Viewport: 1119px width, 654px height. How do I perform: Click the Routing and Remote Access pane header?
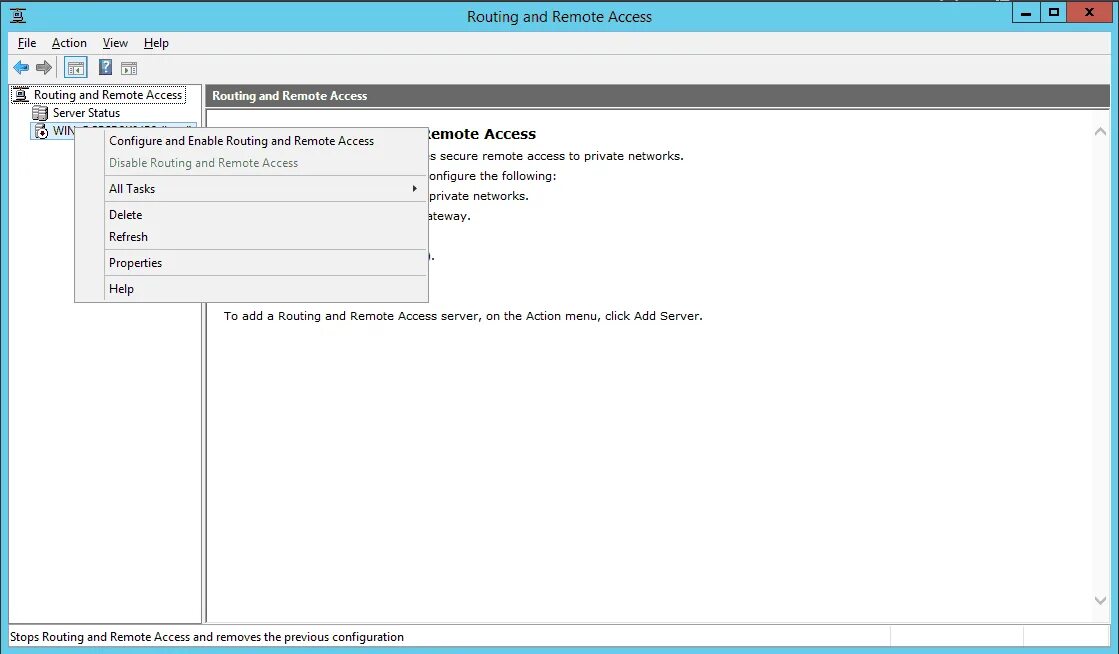(657, 96)
